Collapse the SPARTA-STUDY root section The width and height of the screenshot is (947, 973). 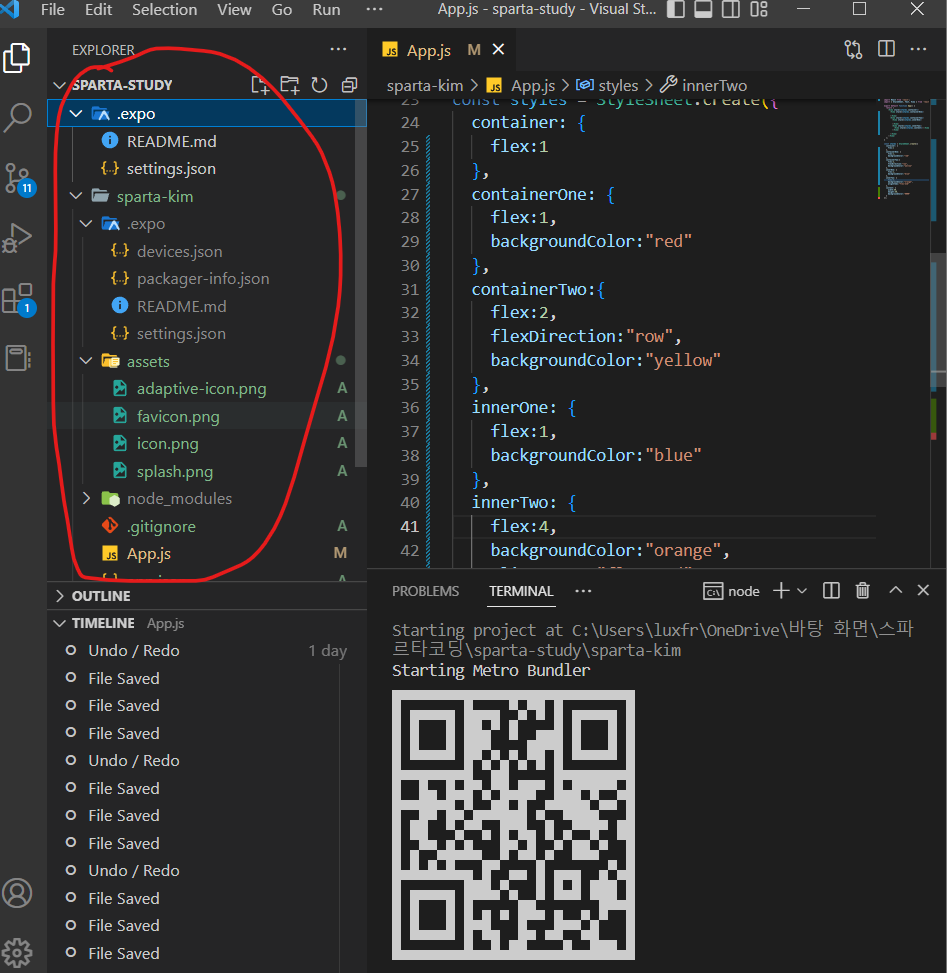60,85
